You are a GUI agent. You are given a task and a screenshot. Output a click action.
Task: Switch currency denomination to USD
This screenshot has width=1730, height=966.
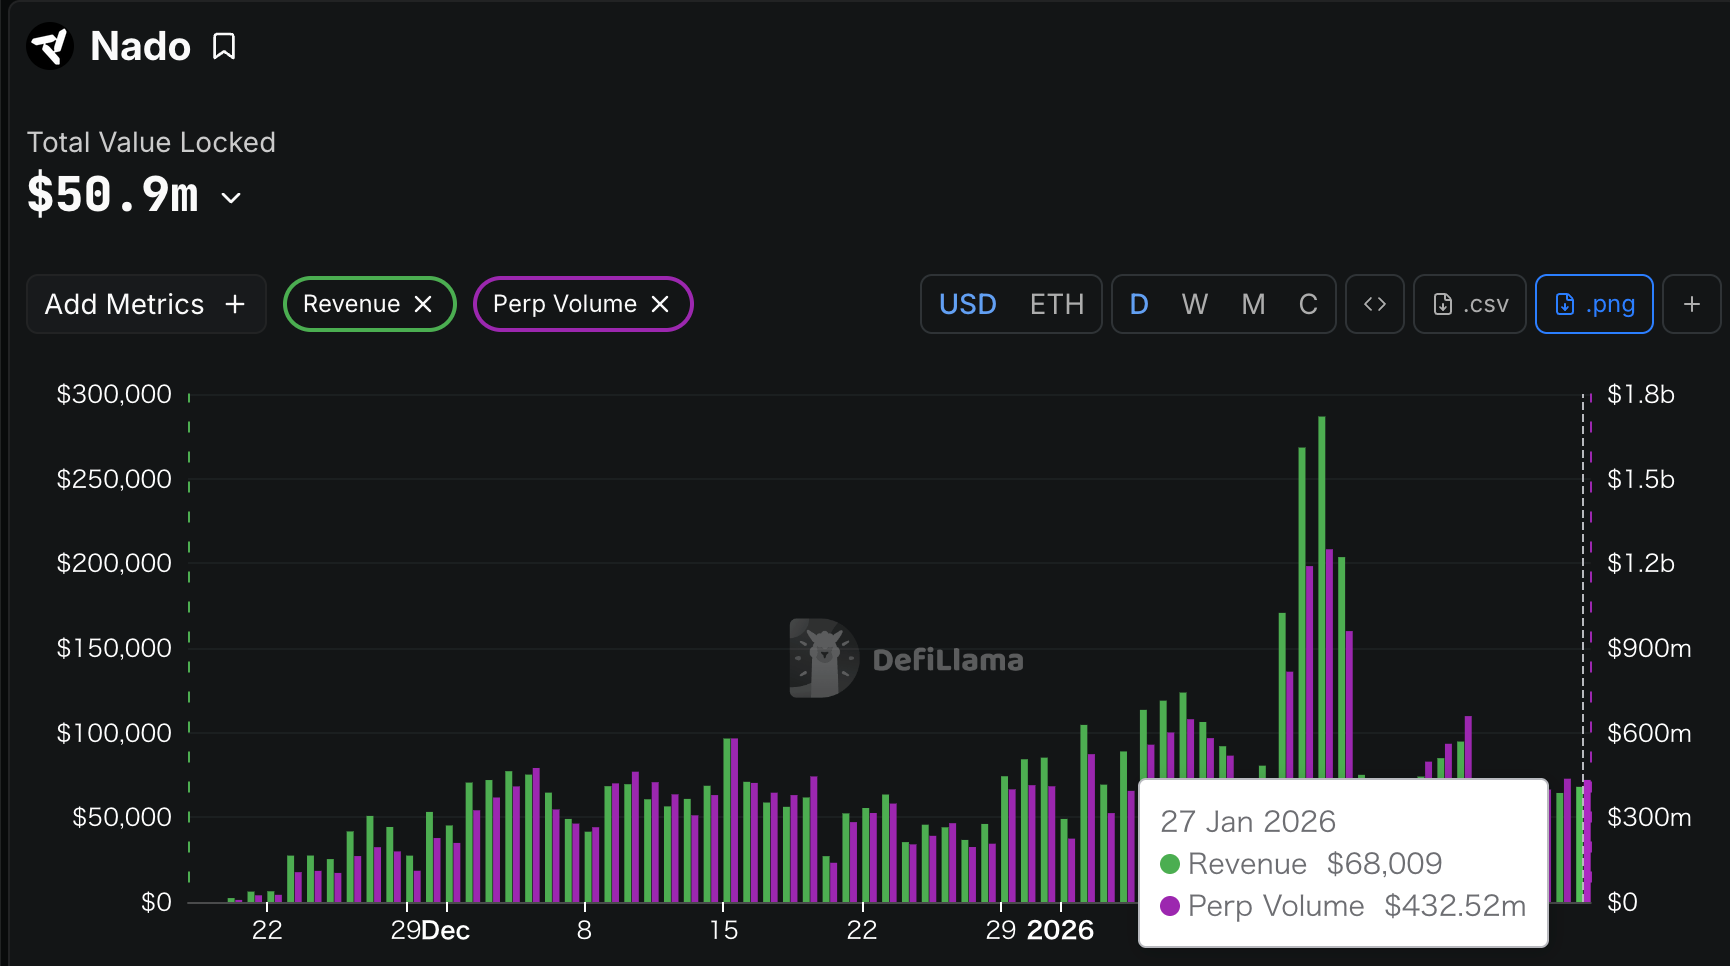pyautogui.click(x=967, y=304)
